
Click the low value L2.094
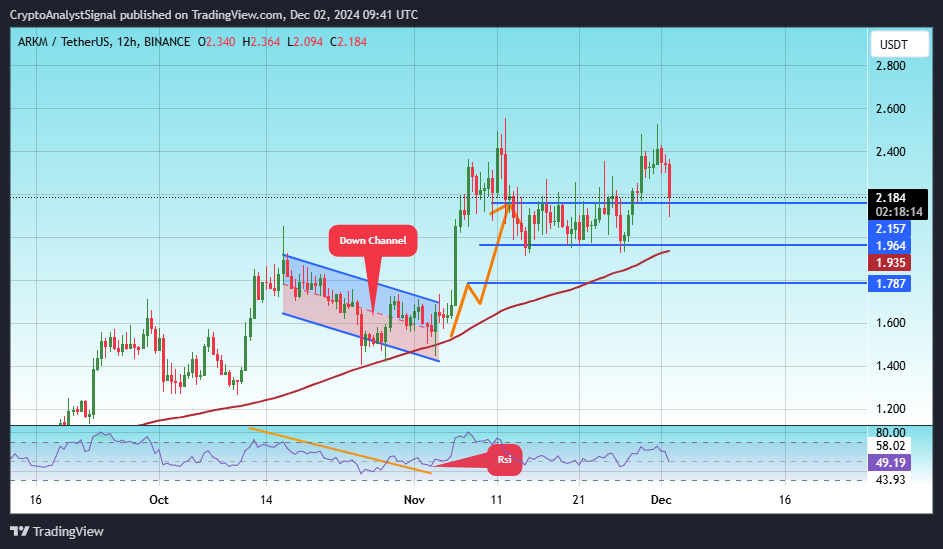305,42
